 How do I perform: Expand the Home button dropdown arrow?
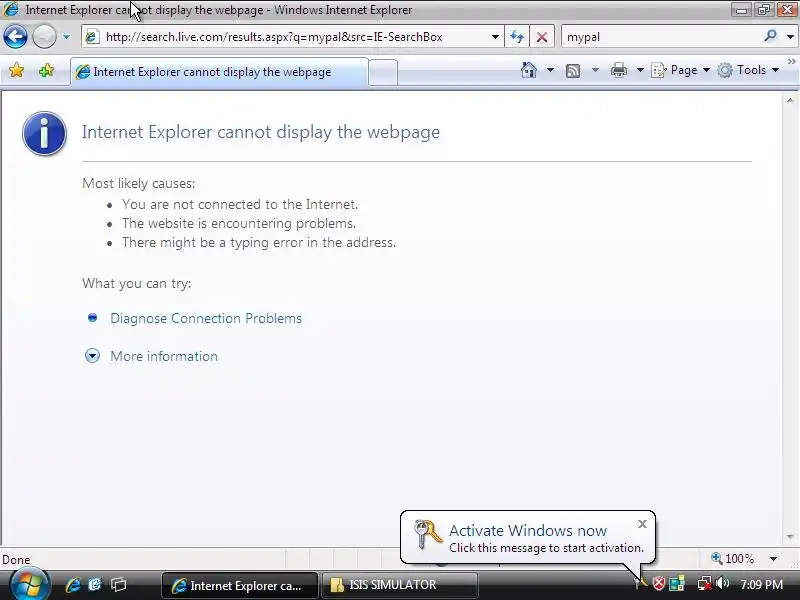550,70
